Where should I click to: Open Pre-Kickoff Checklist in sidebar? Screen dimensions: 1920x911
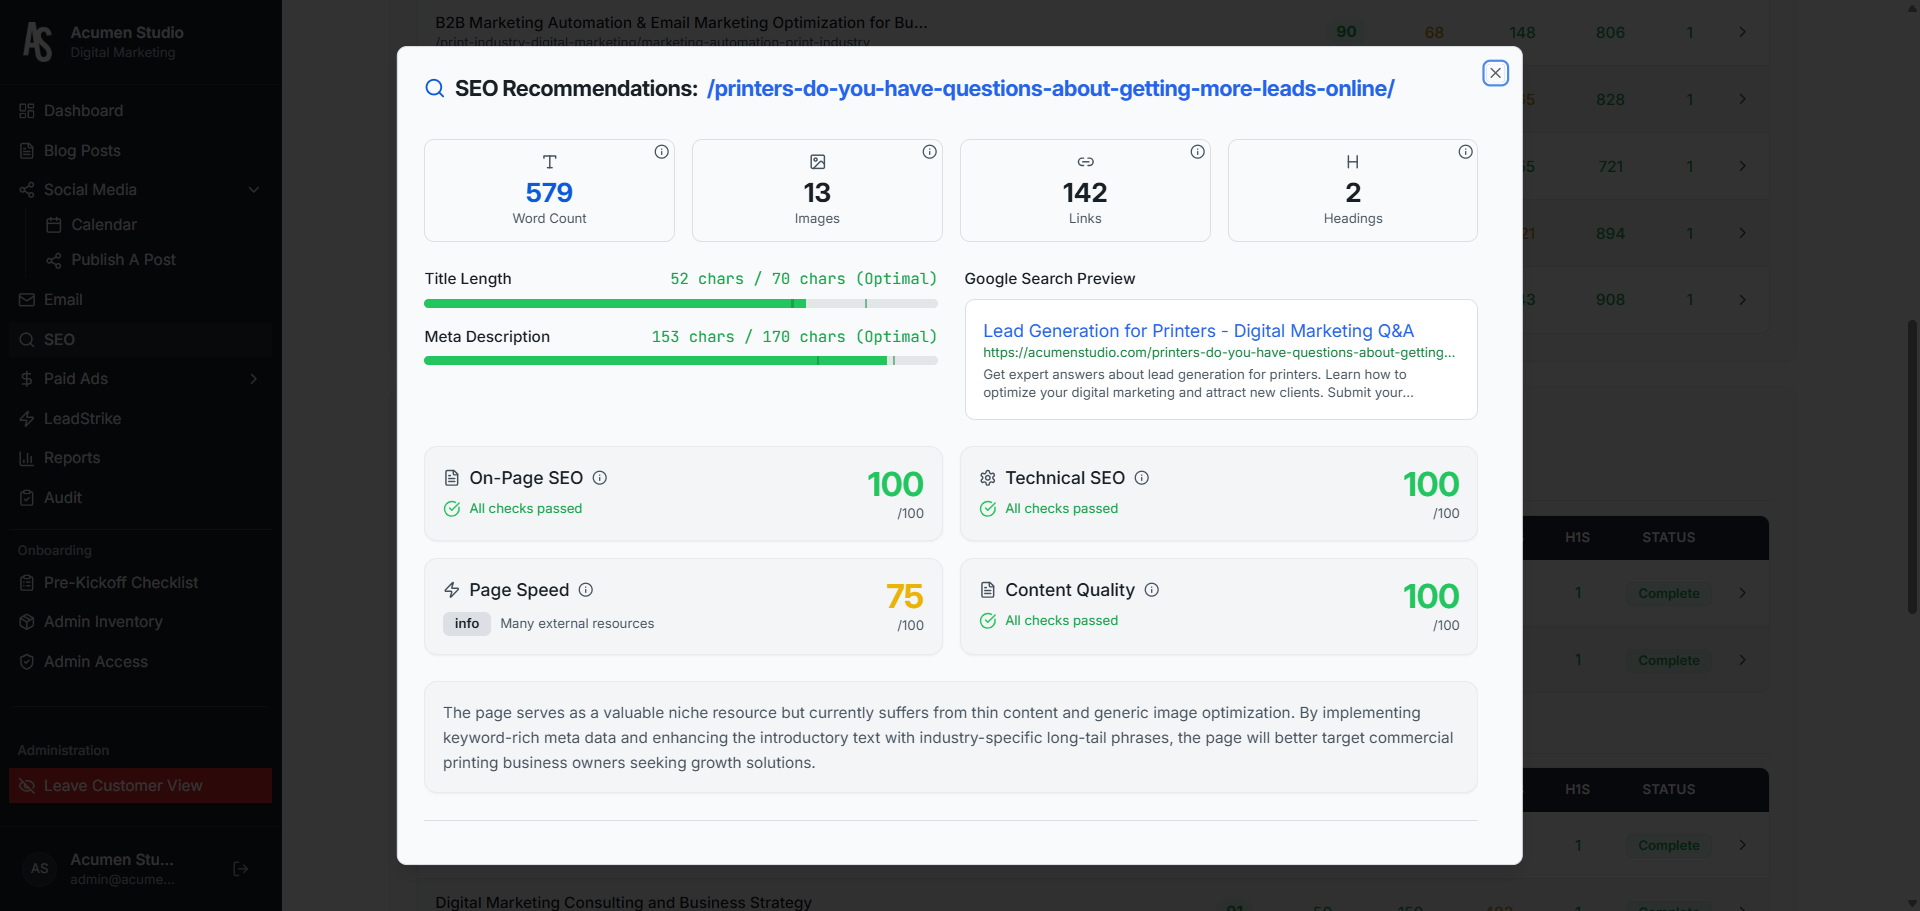140,583
